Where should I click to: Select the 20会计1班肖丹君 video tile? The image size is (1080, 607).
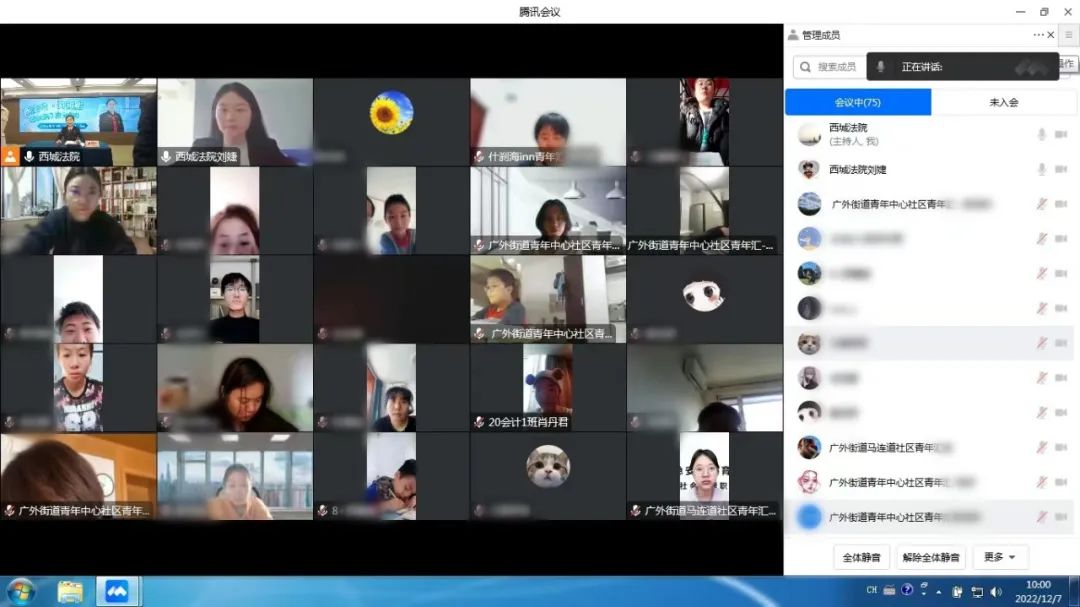(548, 387)
